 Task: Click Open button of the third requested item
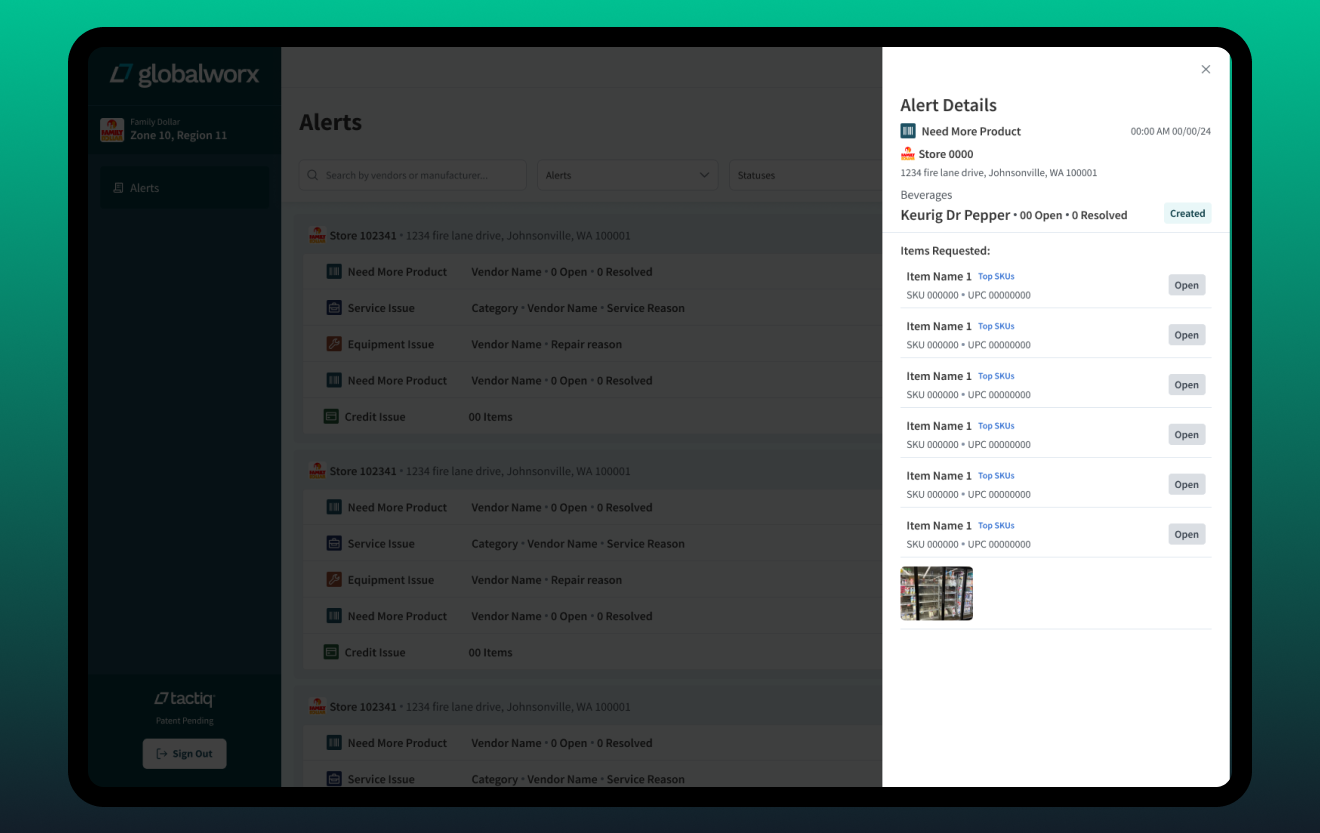[x=1187, y=385]
